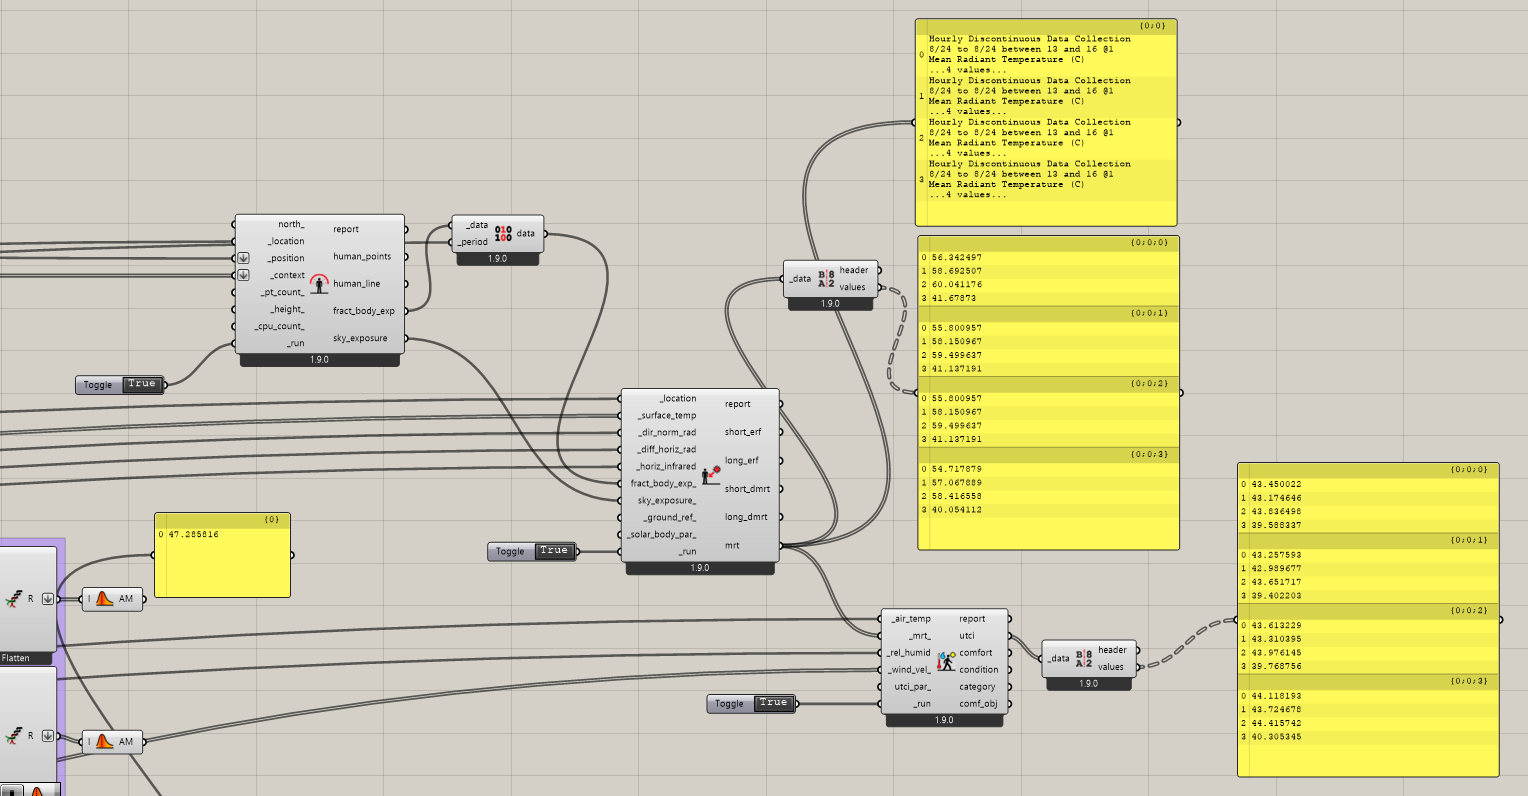
Task: Click the bell curve icon on the upper AM component
Action: coord(106,599)
